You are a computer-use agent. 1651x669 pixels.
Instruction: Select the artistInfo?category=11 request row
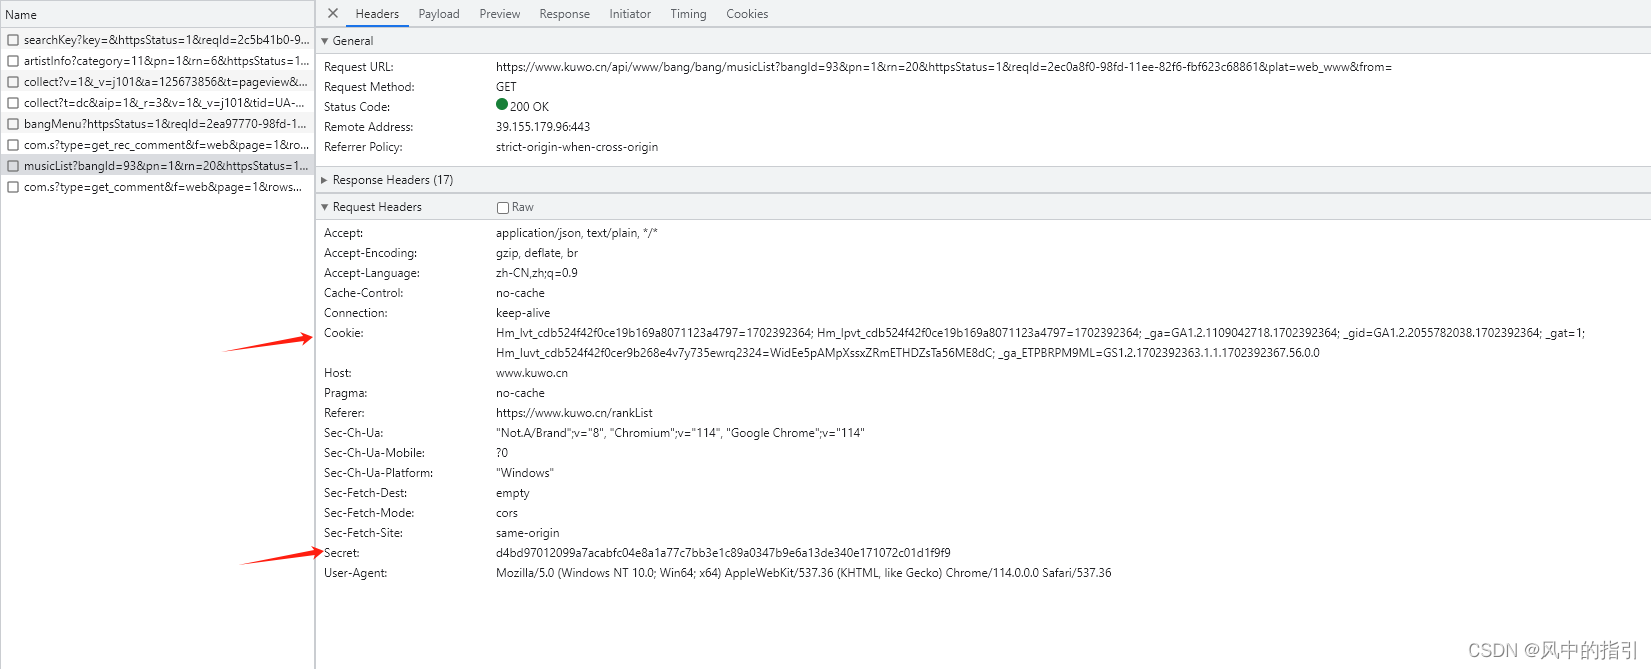tap(158, 61)
